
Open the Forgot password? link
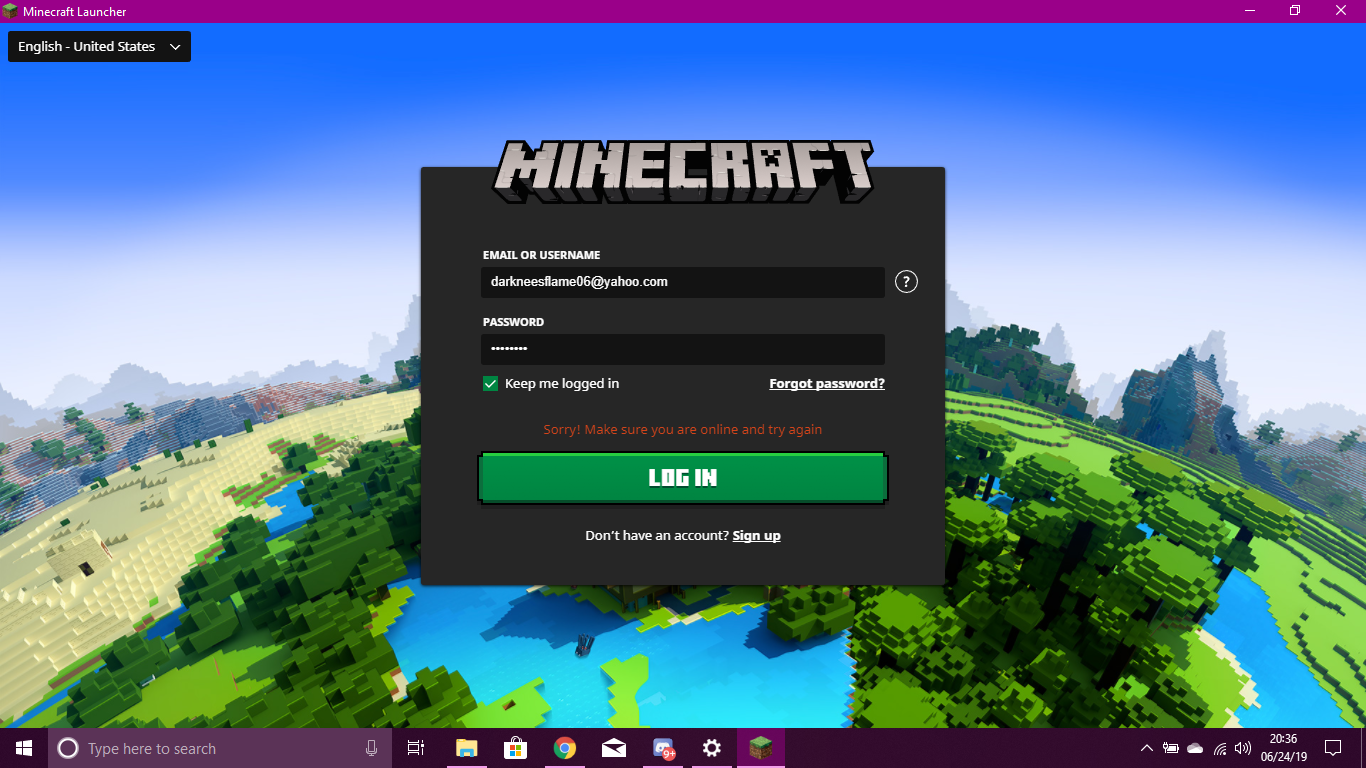(827, 384)
